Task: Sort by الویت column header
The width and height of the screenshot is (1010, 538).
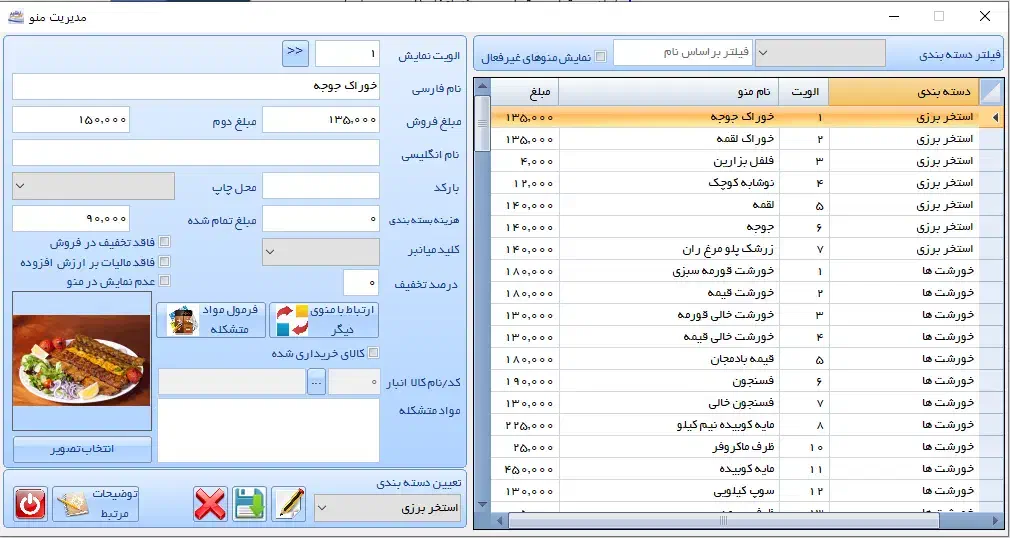Action: (804, 92)
